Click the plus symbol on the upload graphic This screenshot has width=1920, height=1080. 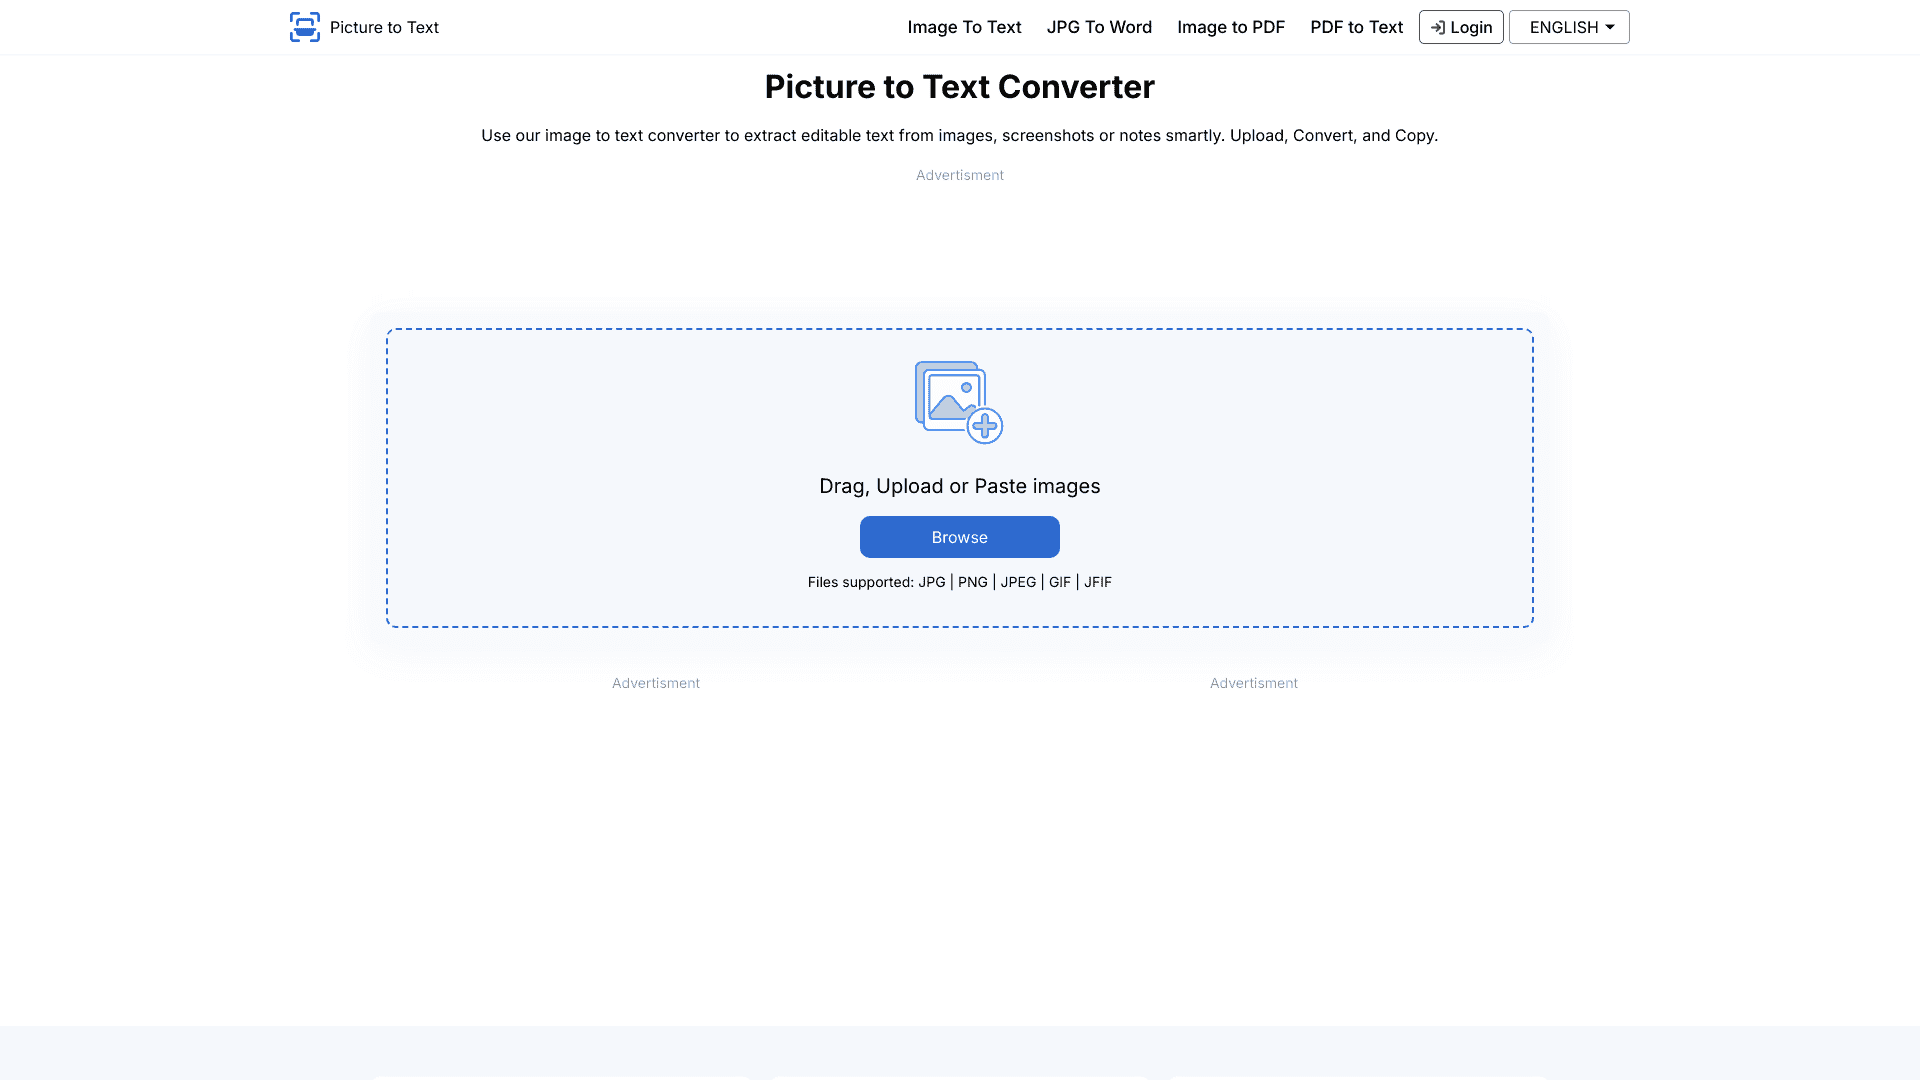[x=986, y=425]
